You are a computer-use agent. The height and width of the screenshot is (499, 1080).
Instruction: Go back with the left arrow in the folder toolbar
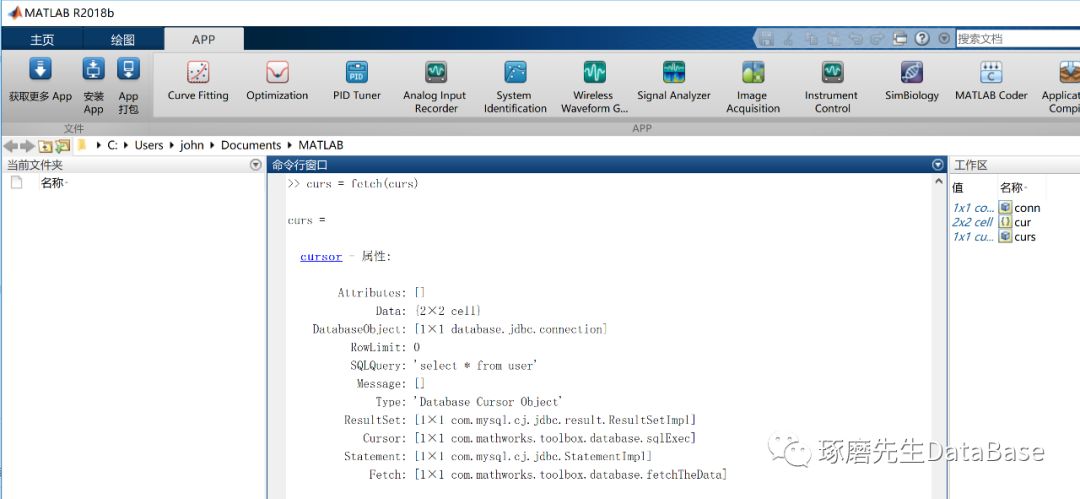tap(10, 145)
